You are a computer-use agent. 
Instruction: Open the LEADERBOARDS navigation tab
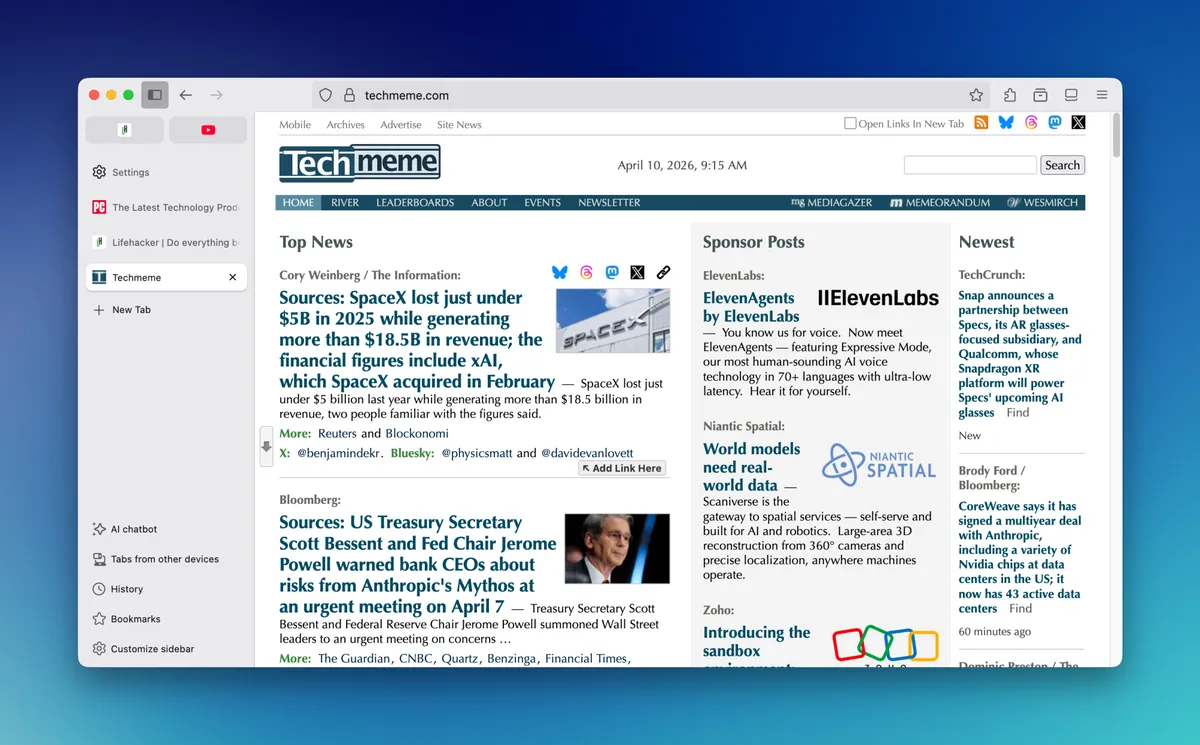click(415, 202)
